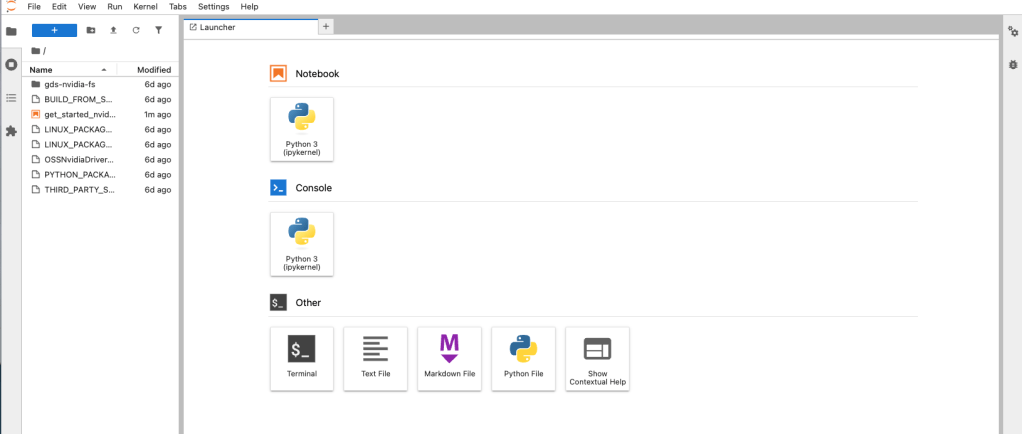Open Show Contextual Help card

pyautogui.click(x=597, y=358)
